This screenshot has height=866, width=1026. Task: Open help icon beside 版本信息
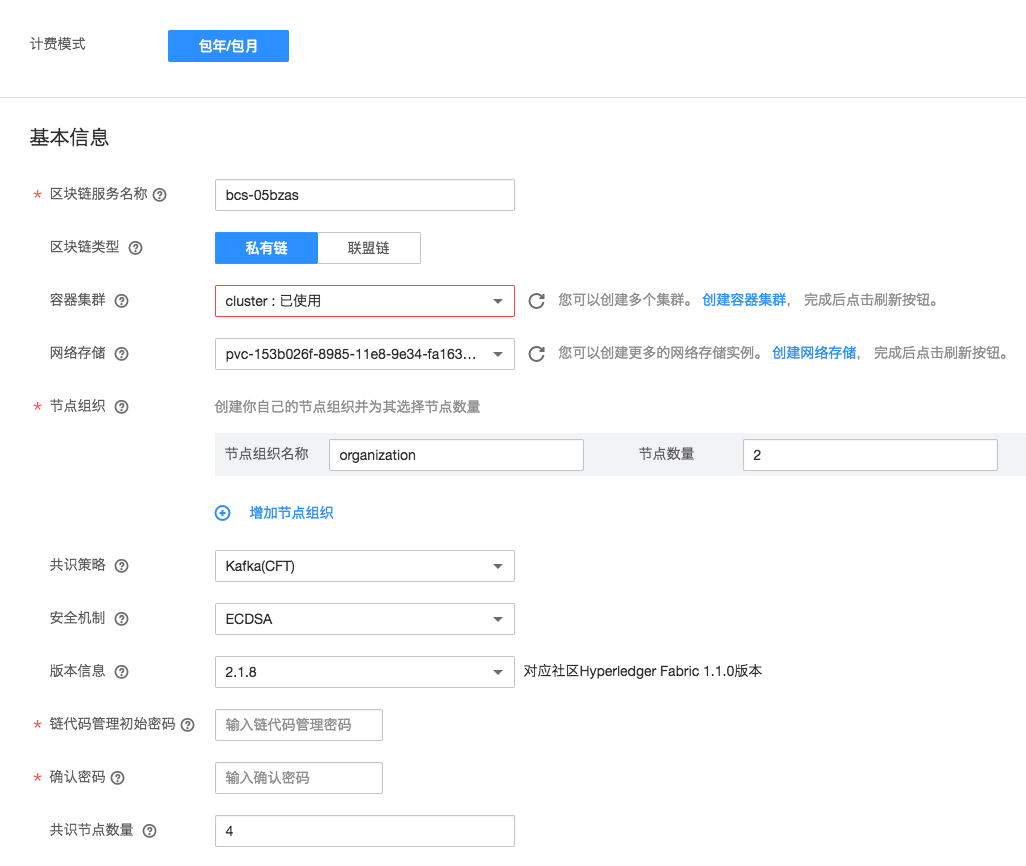click(x=122, y=672)
